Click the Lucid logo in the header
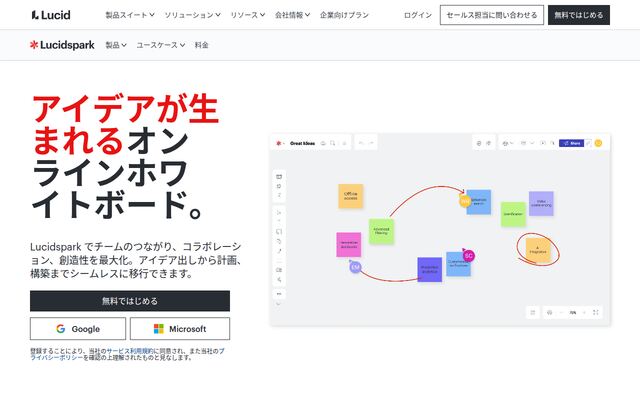640x400 pixels. click(51, 15)
